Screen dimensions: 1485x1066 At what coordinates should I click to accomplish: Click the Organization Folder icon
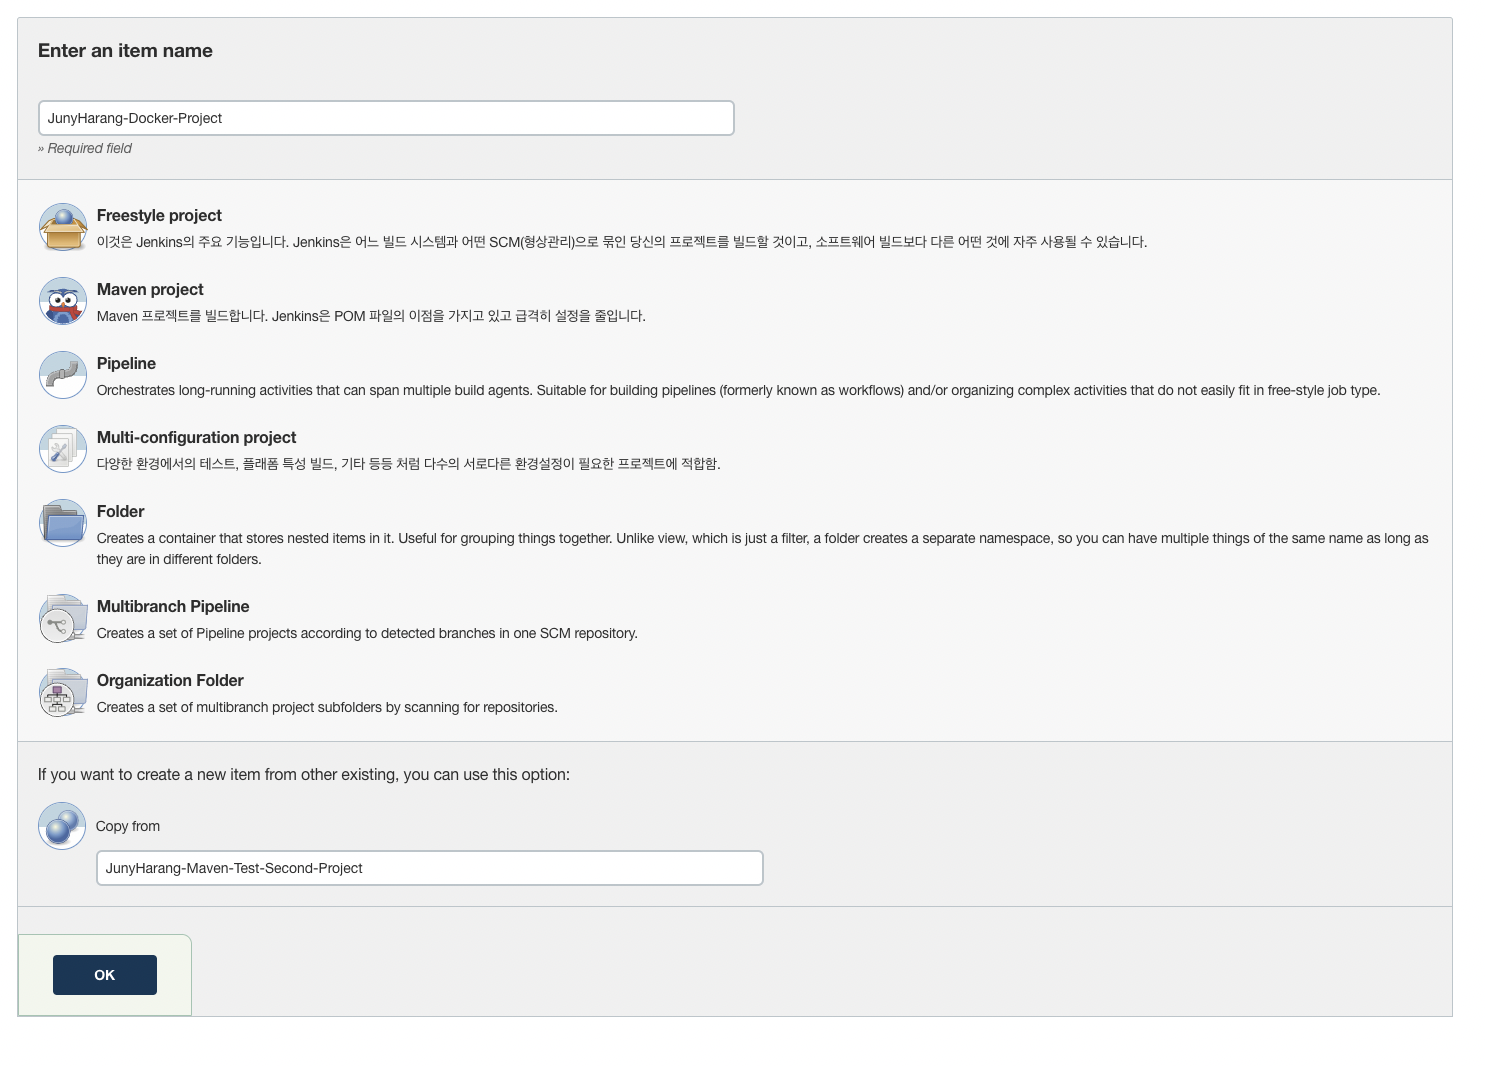point(63,692)
